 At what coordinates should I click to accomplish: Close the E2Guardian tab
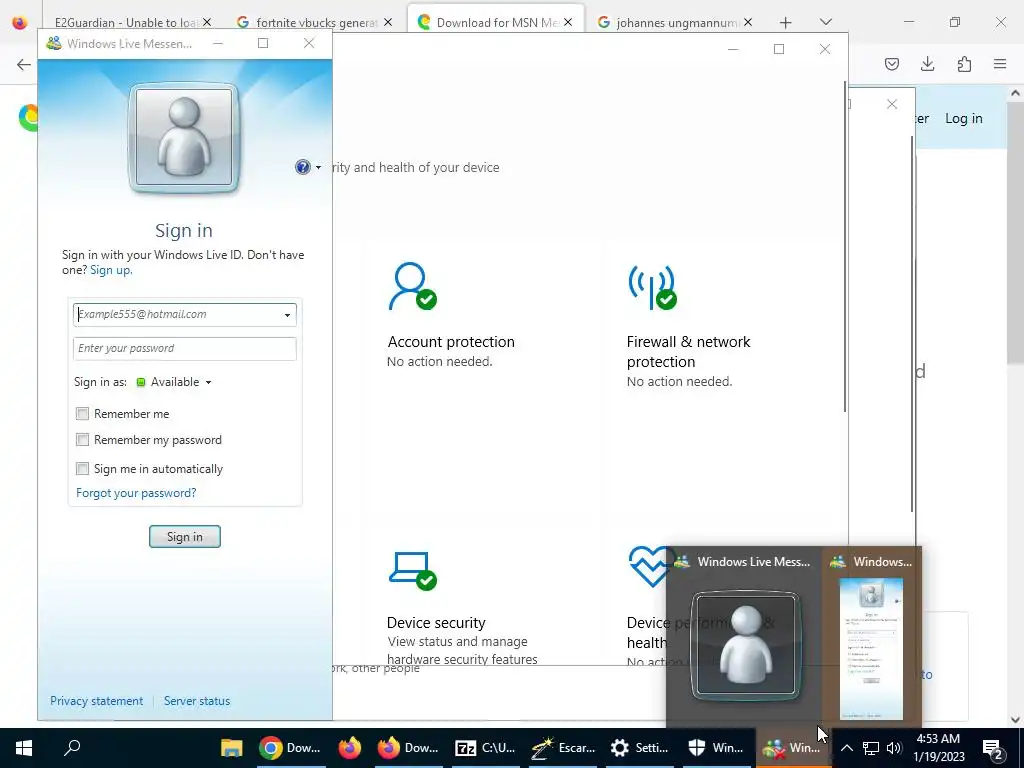click(207, 22)
